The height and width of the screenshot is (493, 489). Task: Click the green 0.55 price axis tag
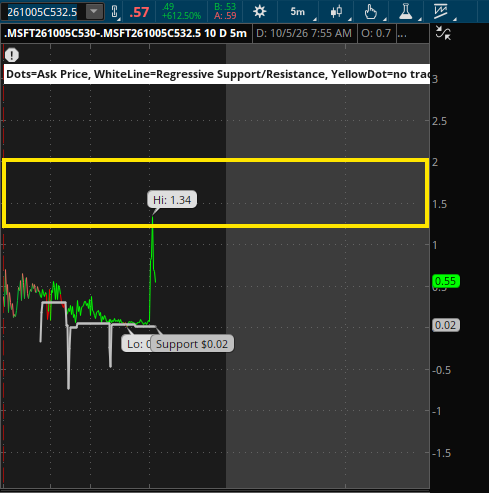(x=446, y=281)
